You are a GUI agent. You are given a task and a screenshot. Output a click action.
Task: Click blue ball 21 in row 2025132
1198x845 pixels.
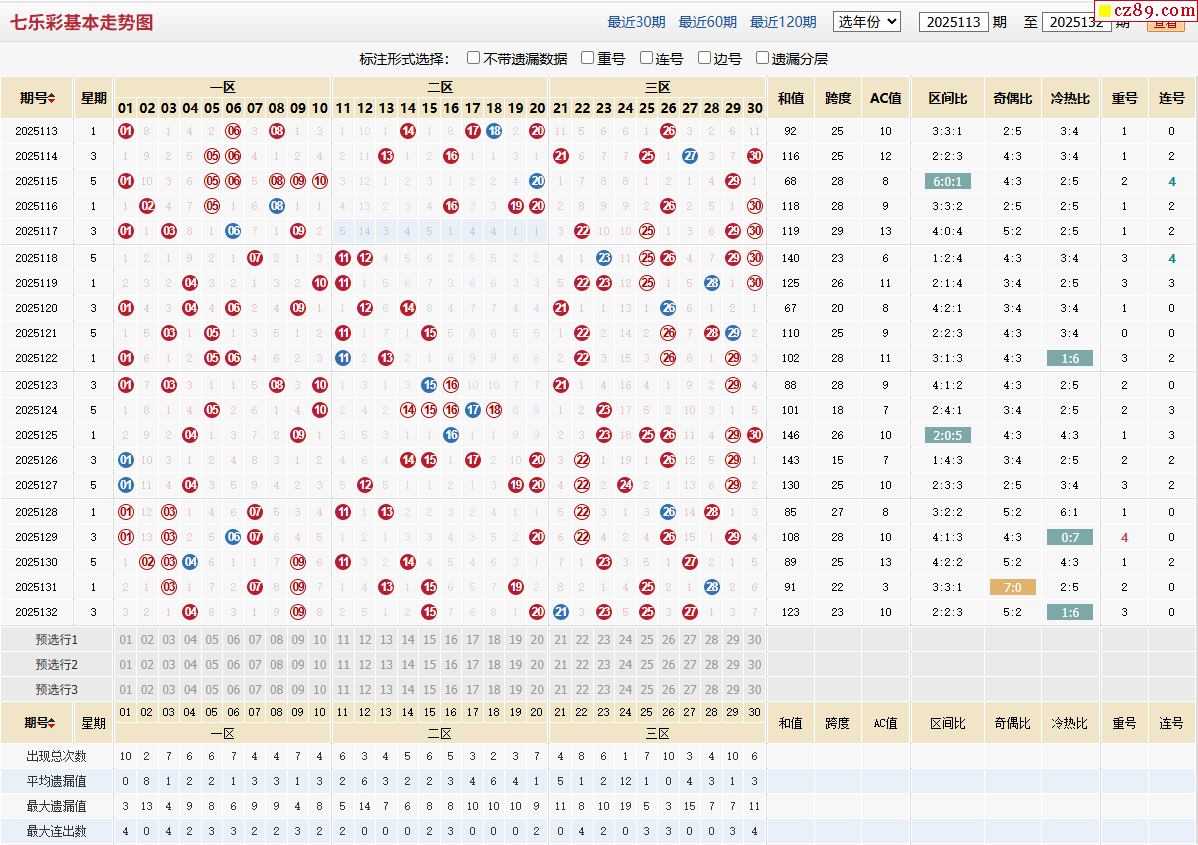[x=560, y=612]
